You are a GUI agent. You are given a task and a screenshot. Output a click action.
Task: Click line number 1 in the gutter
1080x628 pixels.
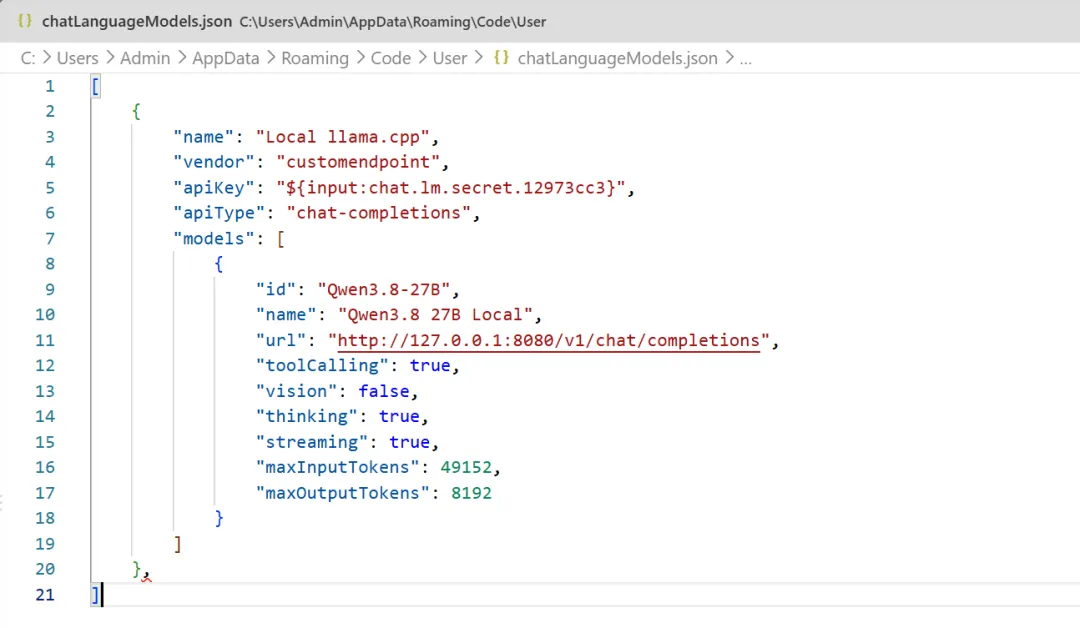(50, 86)
